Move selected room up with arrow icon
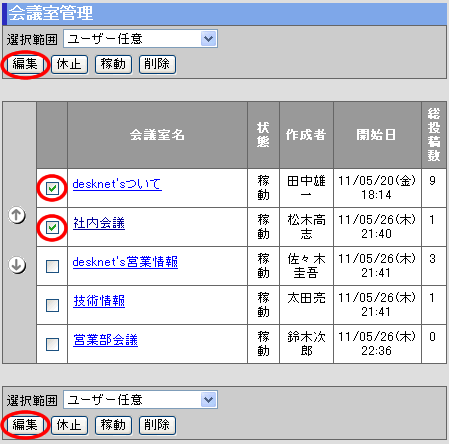Viewport: 449px width, 444px height. 17,215
